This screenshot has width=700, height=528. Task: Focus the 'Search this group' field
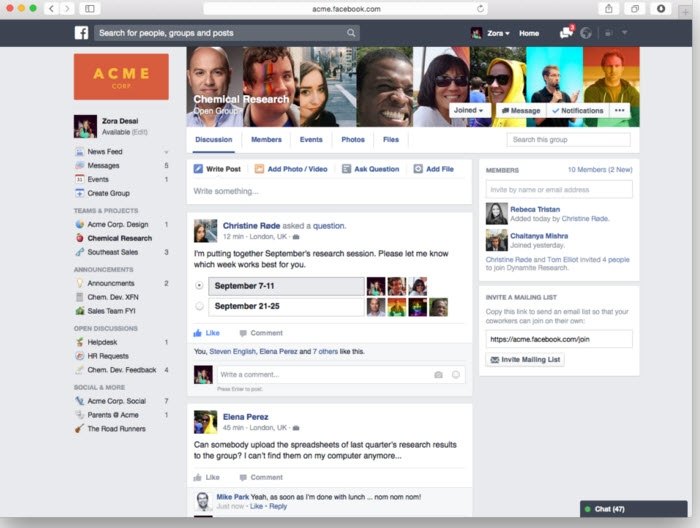[568, 140]
